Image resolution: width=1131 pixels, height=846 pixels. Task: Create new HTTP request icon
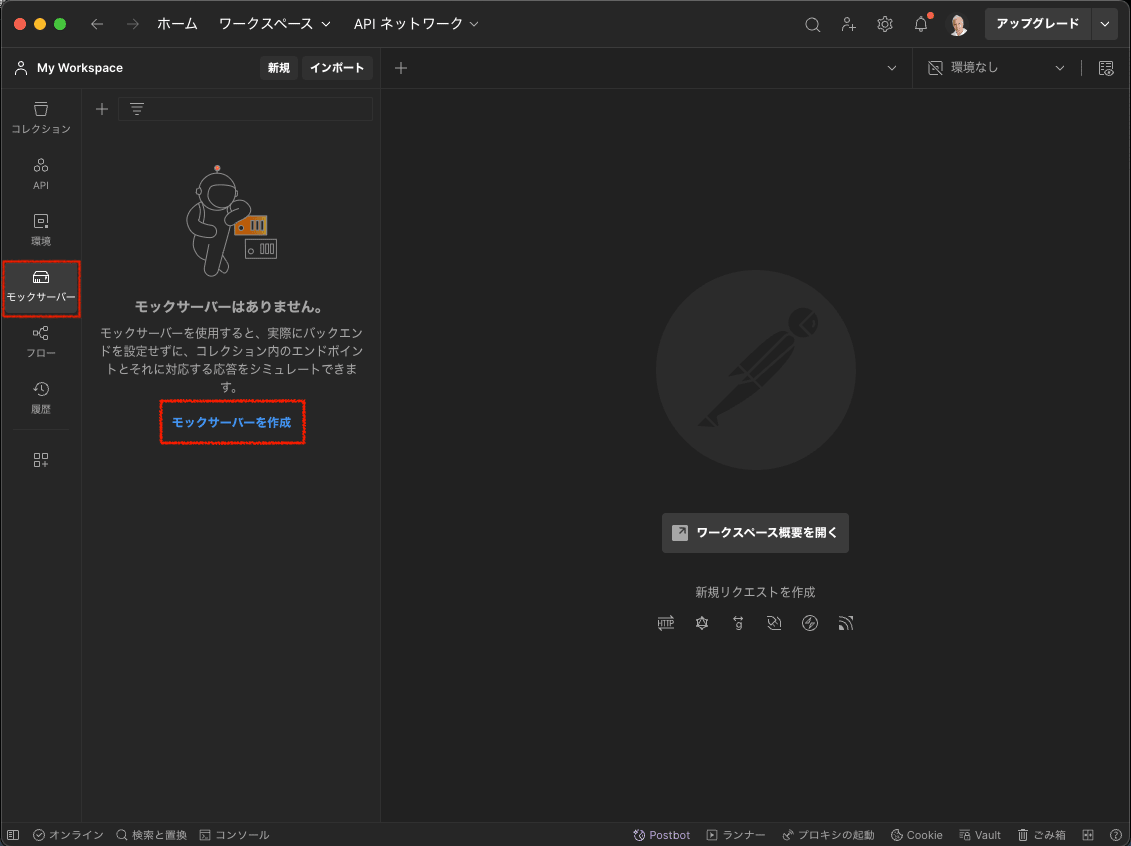pyautogui.click(x=666, y=623)
